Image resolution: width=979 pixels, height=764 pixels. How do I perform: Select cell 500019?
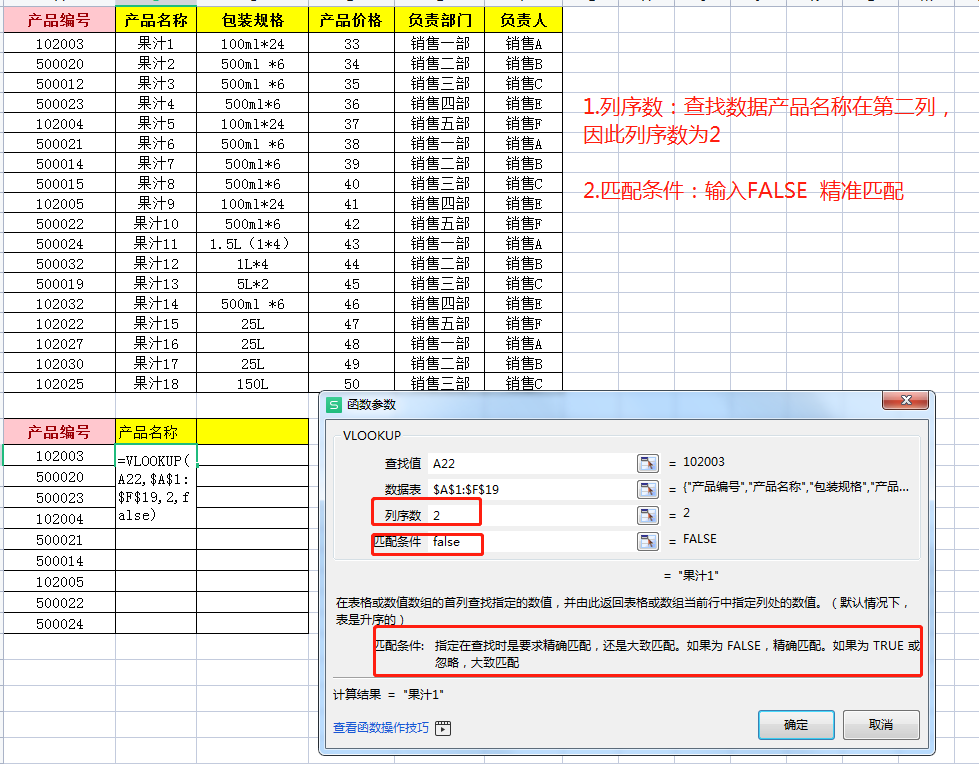pos(59,283)
